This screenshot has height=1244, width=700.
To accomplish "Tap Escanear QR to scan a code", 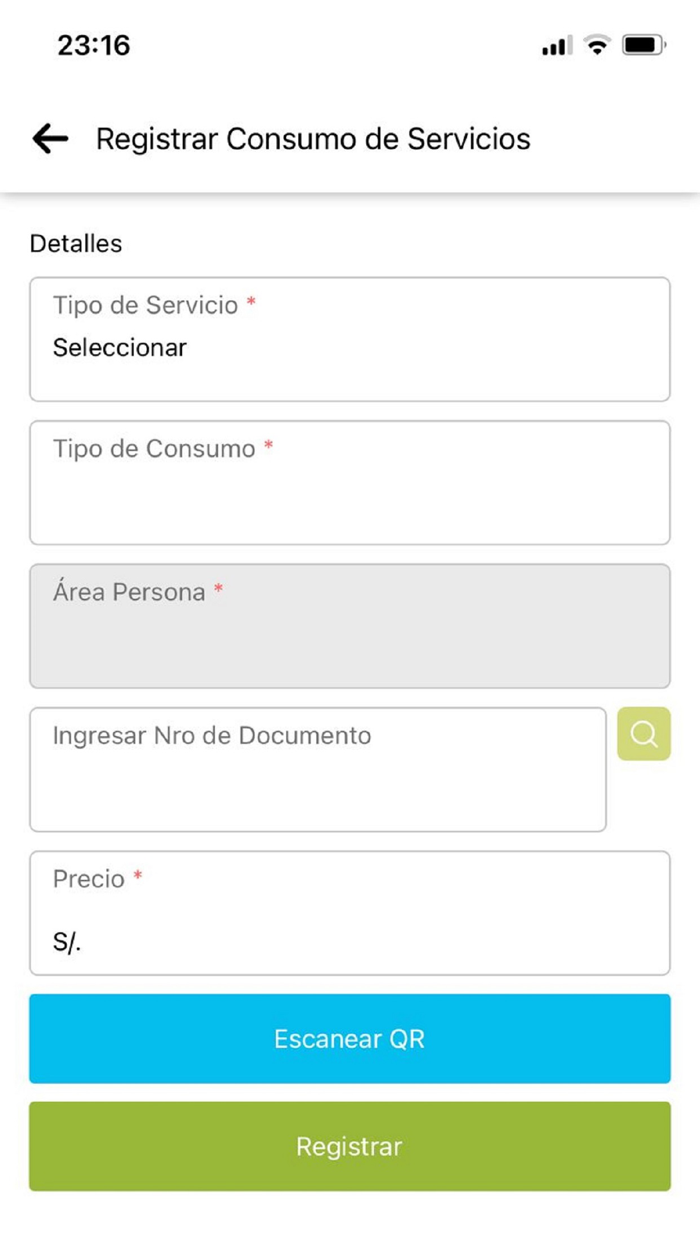I will [x=349, y=1039].
